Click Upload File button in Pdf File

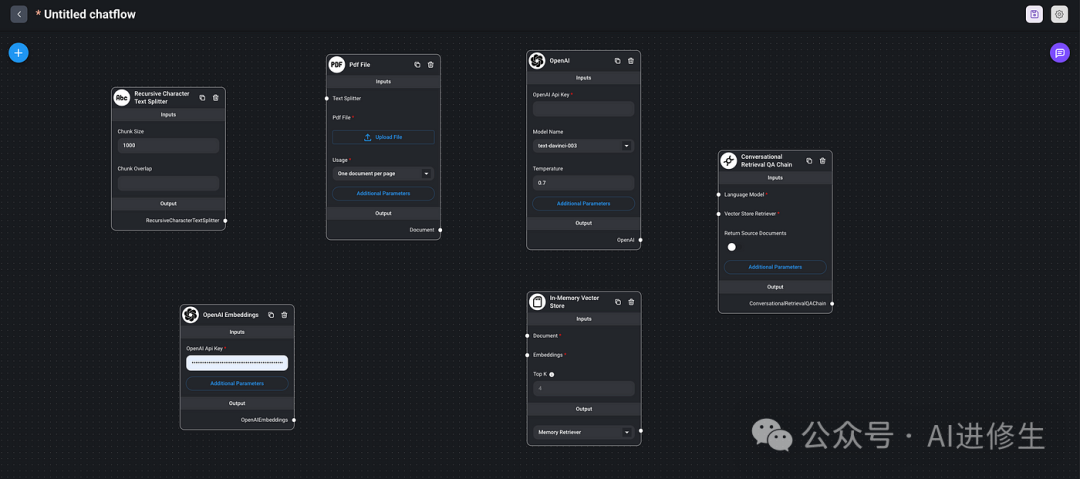click(x=383, y=137)
